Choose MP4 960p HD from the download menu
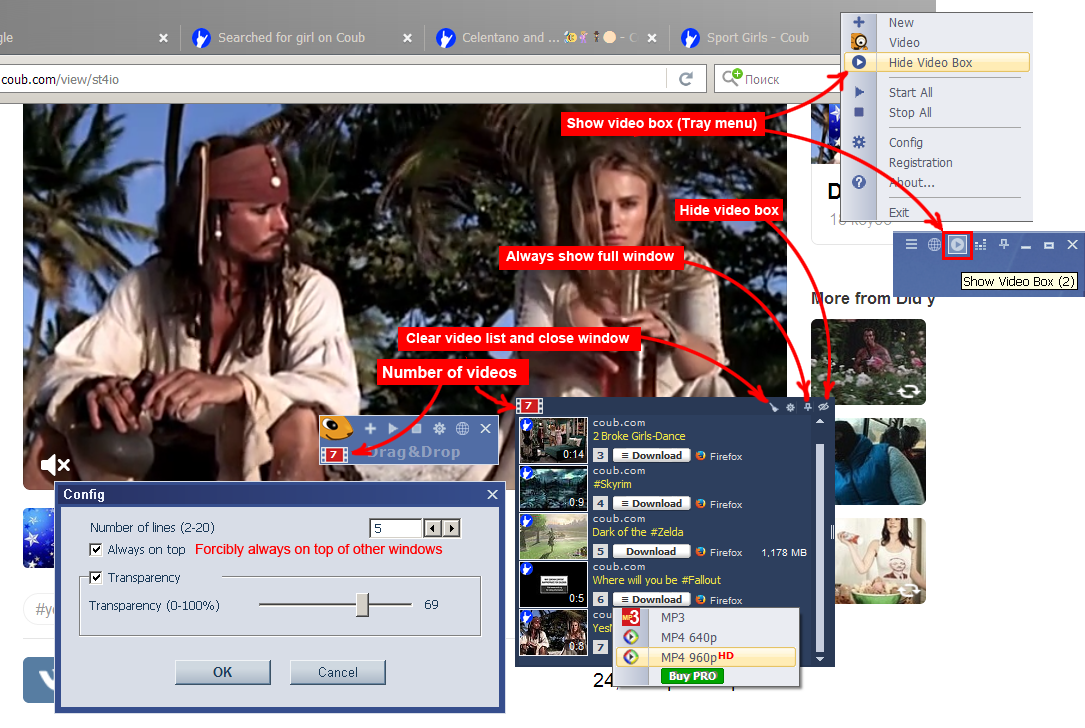1085x728 pixels. click(706, 657)
